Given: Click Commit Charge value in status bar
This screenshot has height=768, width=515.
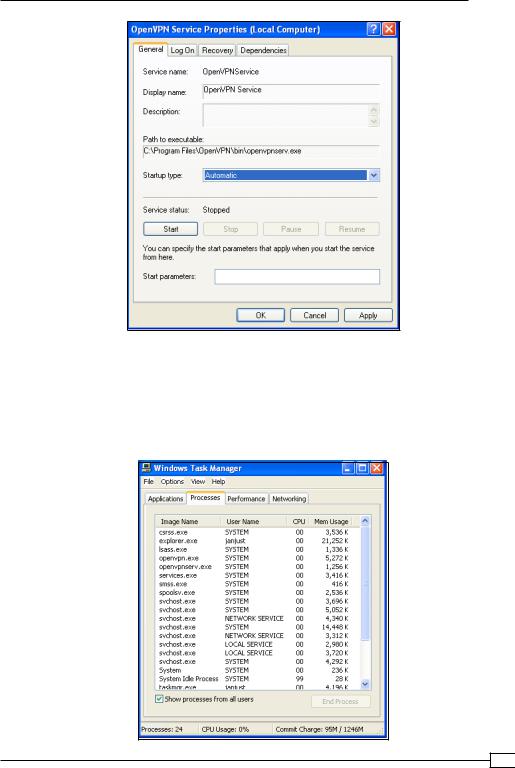Looking at the screenshot, I should point(319,730).
